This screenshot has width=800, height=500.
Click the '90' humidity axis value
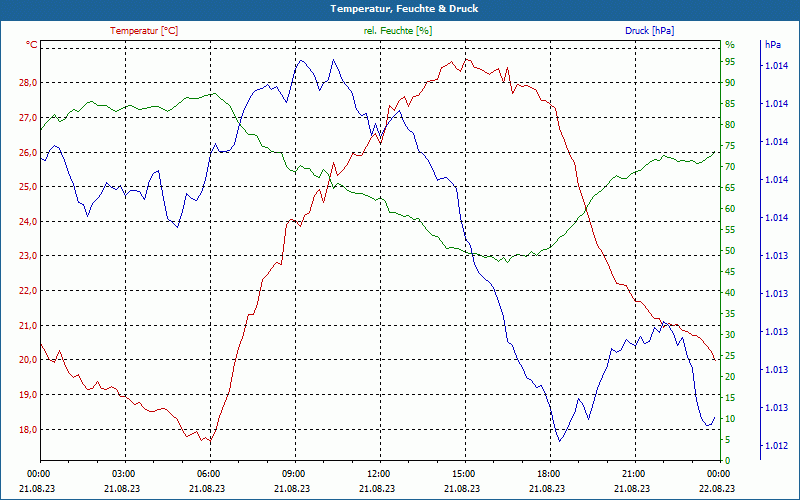[x=730, y=83]
